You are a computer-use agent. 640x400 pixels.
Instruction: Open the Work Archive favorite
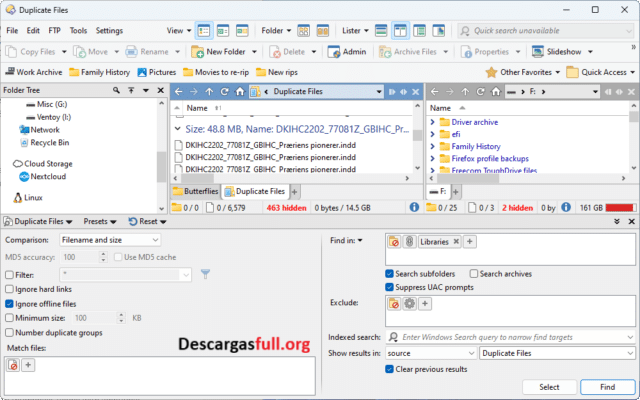coord(33,72)
